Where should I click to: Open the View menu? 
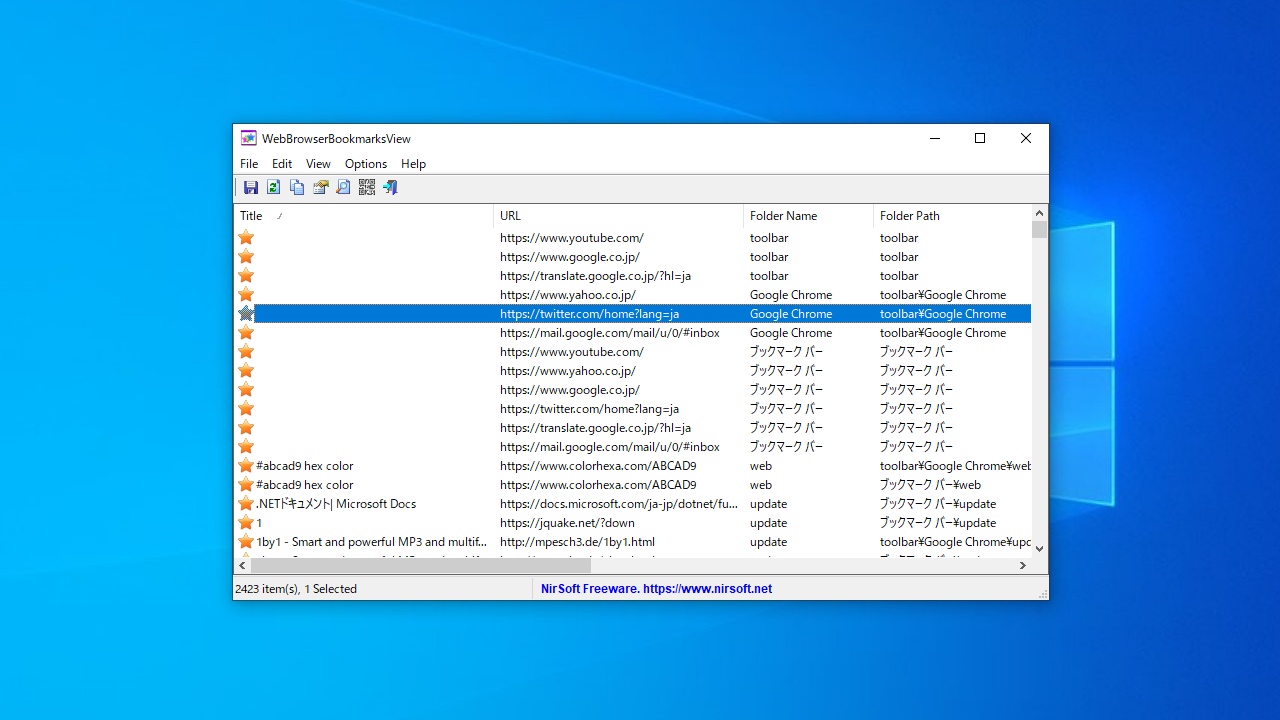tap(318, 164)
